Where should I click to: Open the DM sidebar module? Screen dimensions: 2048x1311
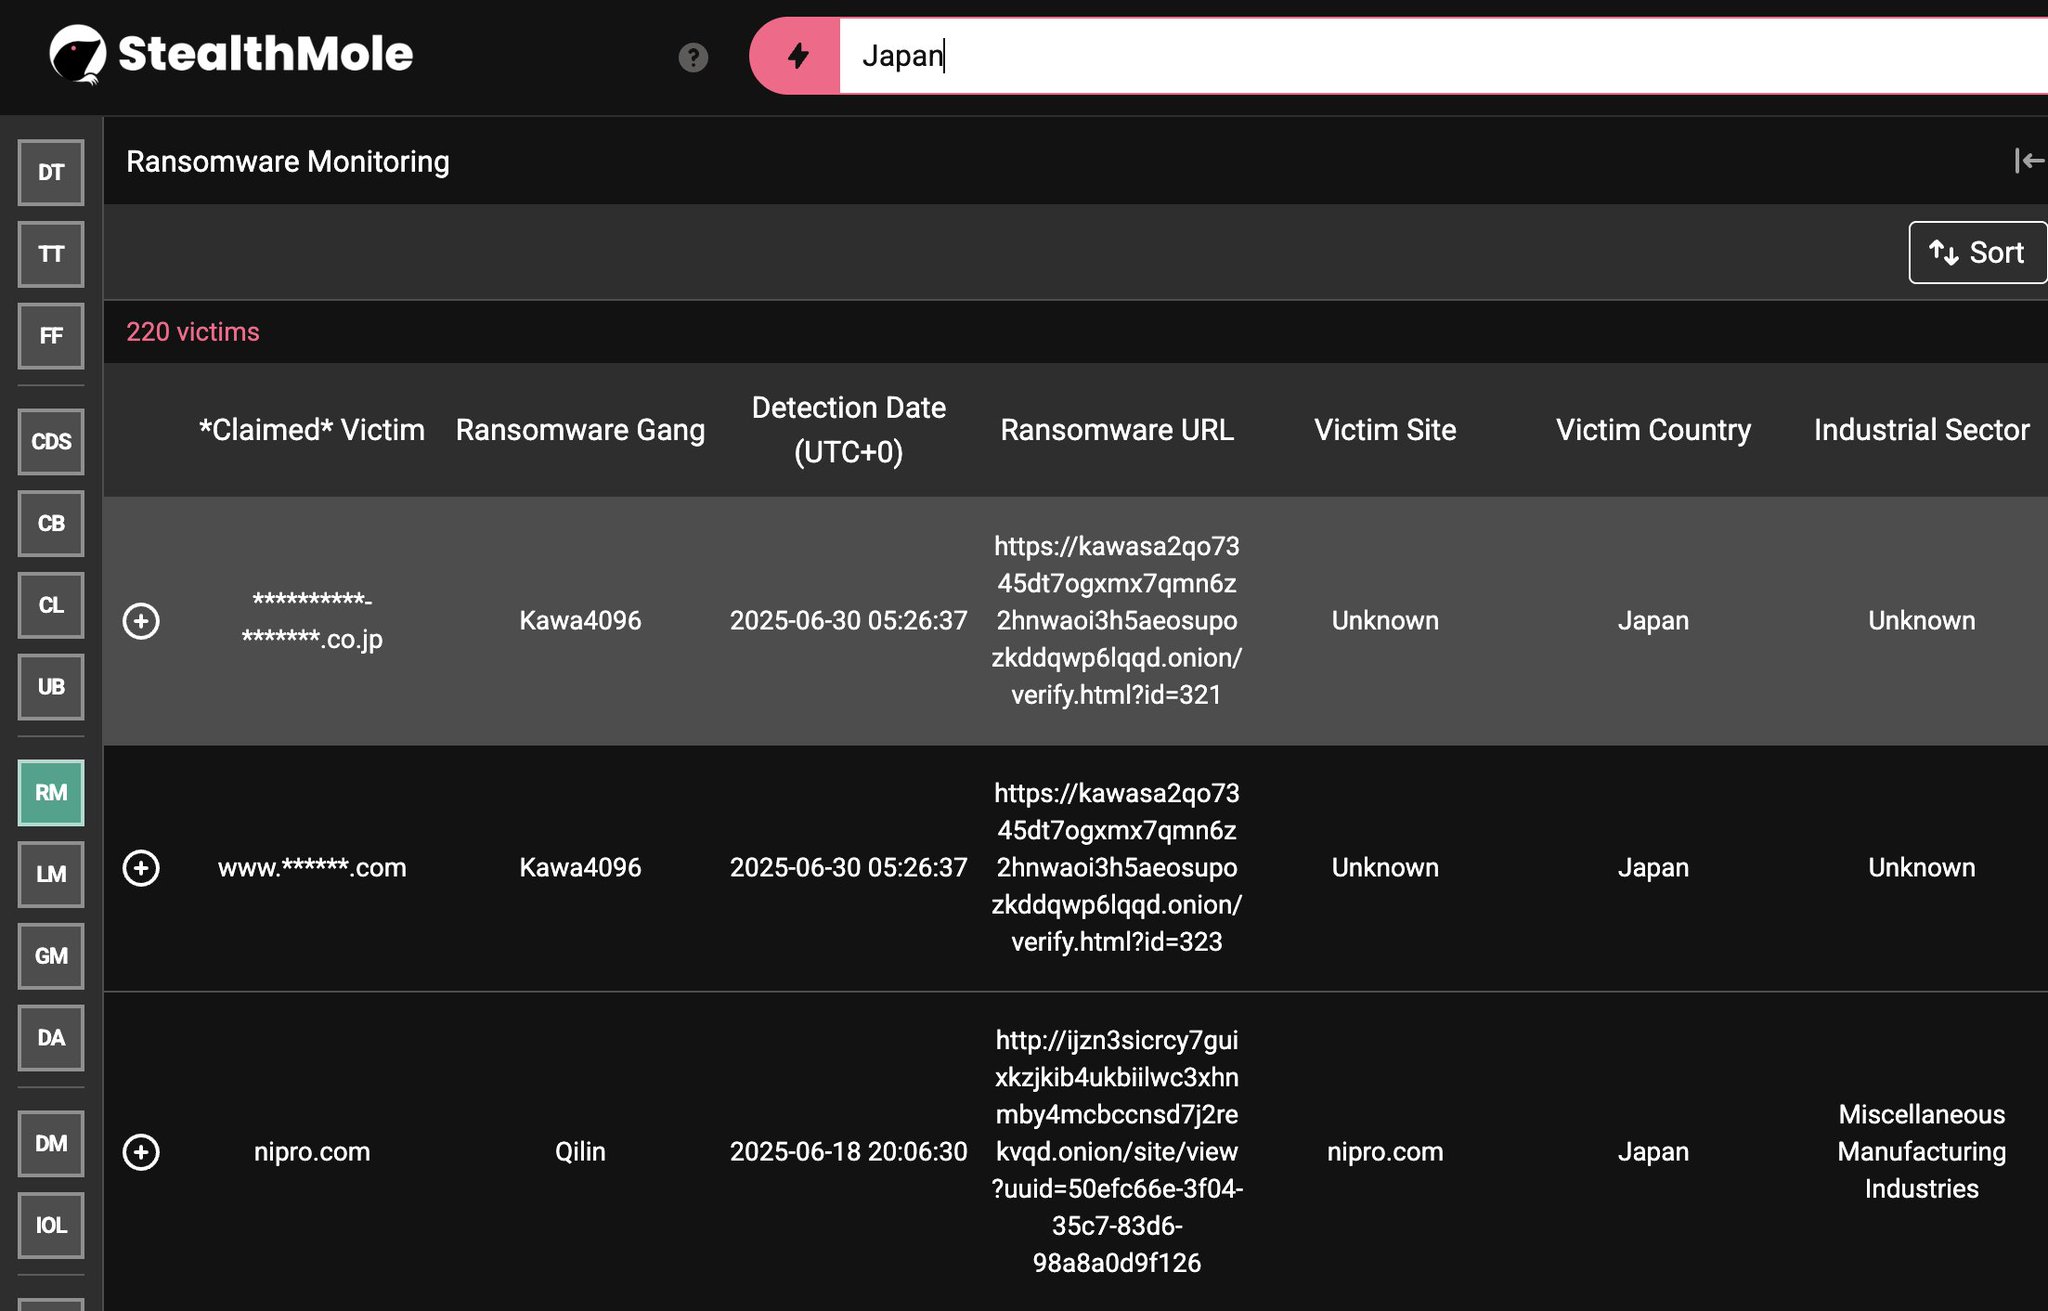(51, 1143)
